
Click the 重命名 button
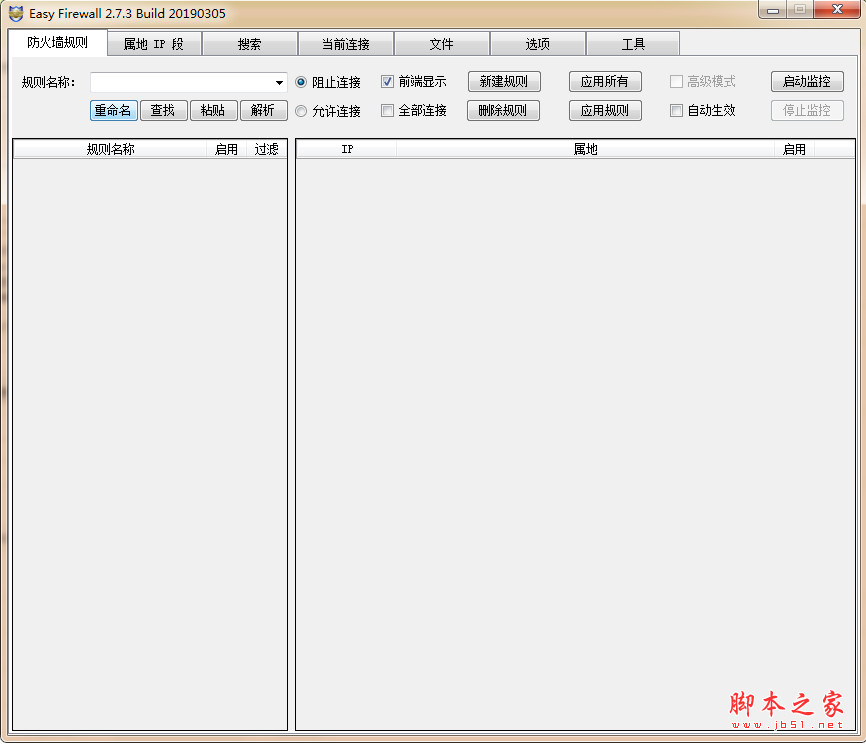tap(113, 110)
